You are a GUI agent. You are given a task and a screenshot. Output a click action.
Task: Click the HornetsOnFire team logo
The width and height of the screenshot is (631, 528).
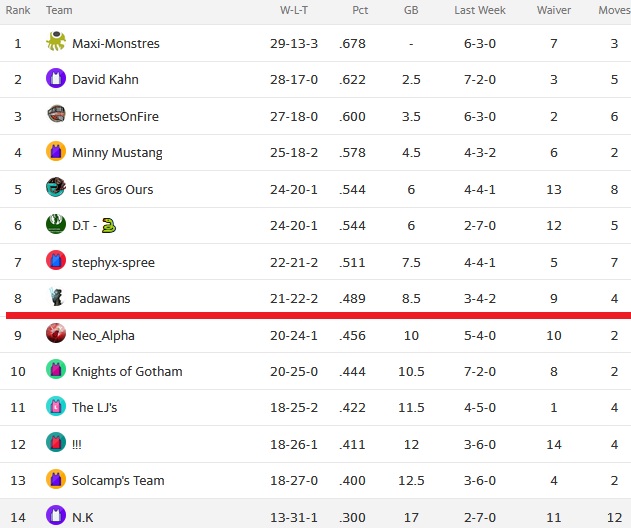pyautogui.click(x=56, y=114)
